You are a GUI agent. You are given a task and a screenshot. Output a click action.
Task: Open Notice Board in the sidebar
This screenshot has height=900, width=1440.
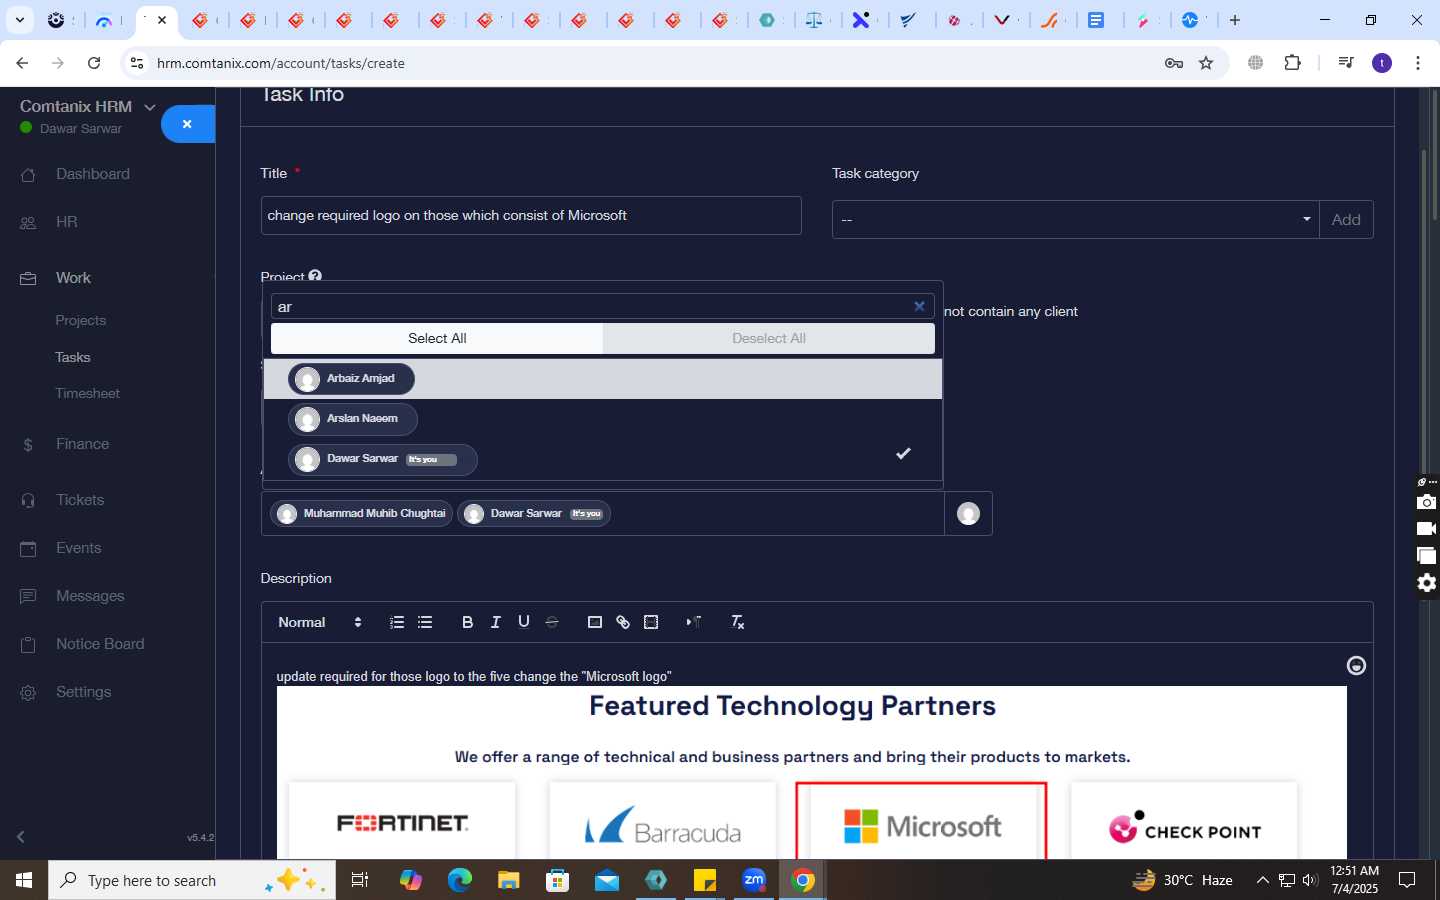point(100,644)
